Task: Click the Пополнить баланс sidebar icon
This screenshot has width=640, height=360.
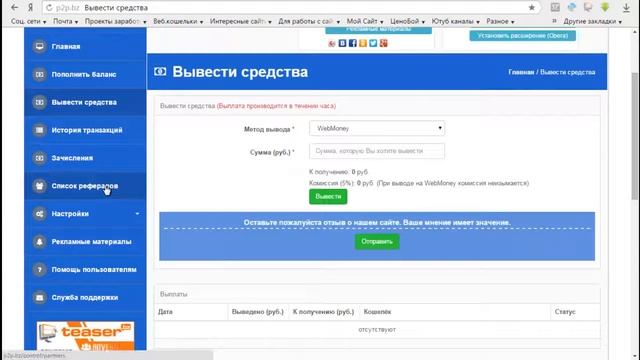Action: pyautogui.click(x=40, y=74)
